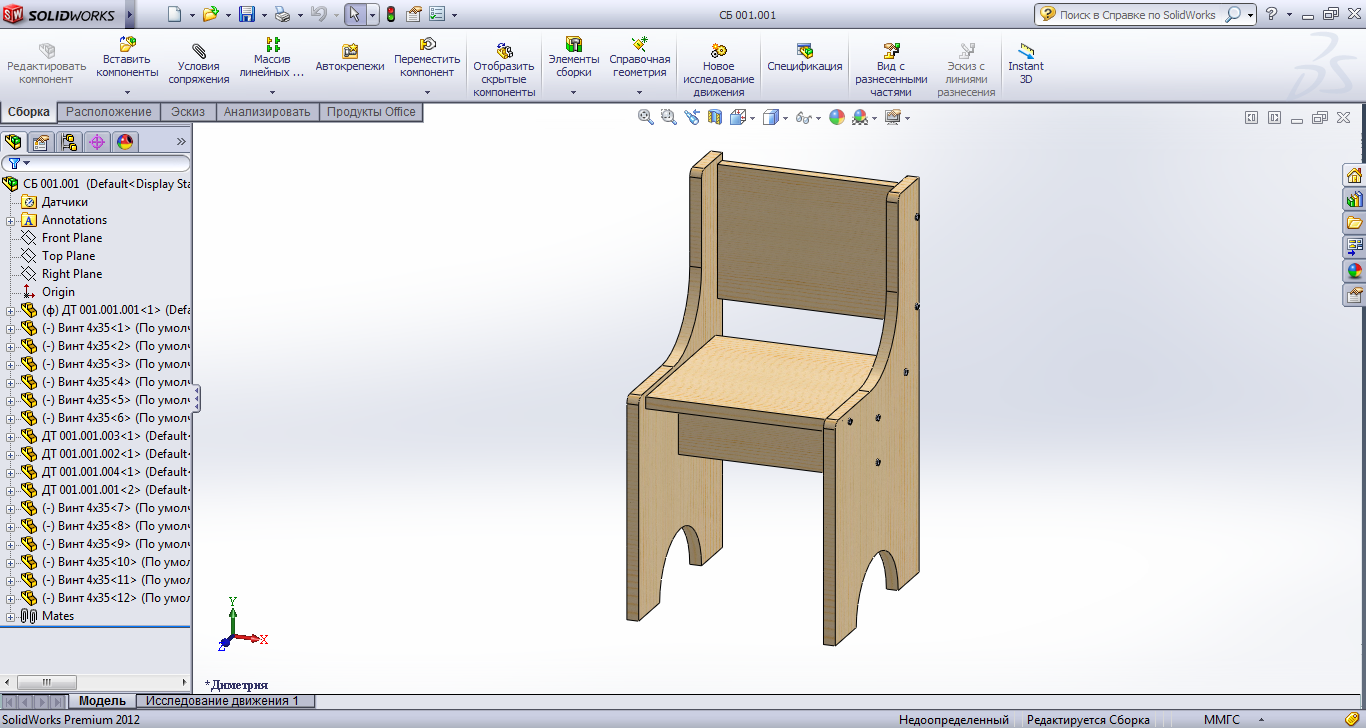The image size is (1366, 728).
Task: Open Условия сопряжения mate tool
Action: click(x=199, y=65)
